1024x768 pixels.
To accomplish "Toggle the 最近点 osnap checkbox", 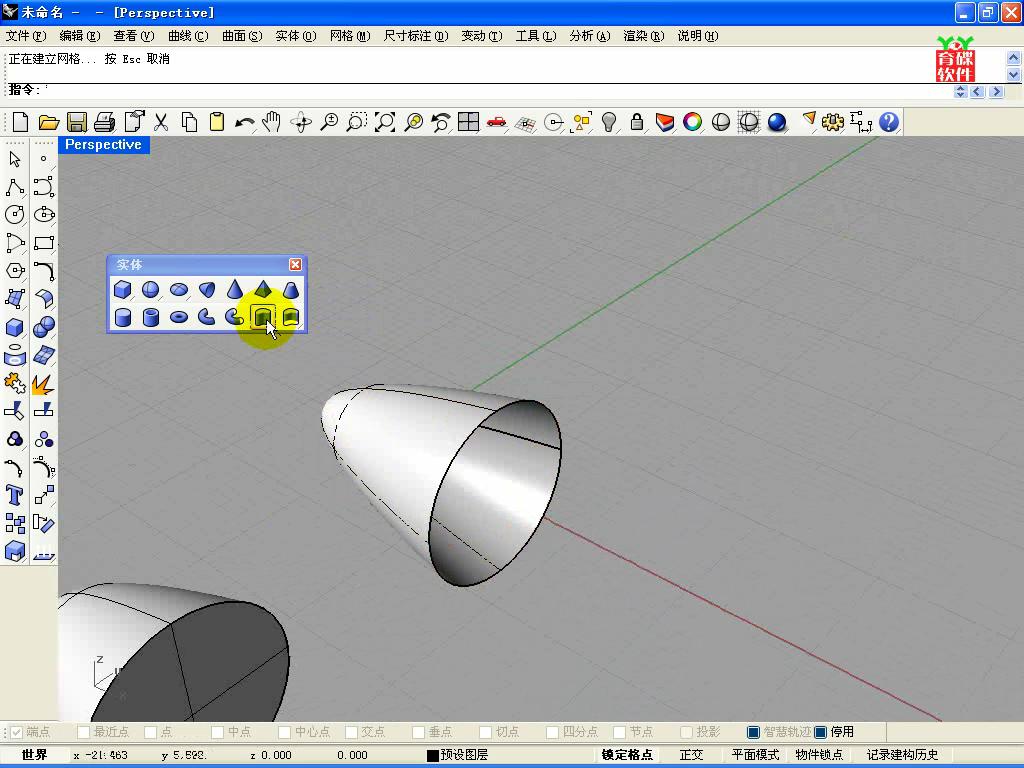I will [84, 732].
